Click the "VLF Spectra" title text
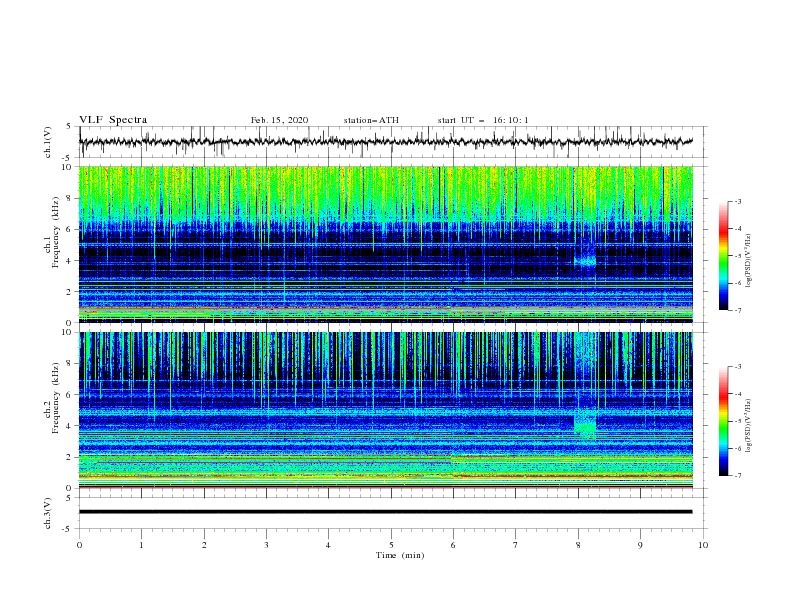792x612 pixels. (x=113, y=120)
